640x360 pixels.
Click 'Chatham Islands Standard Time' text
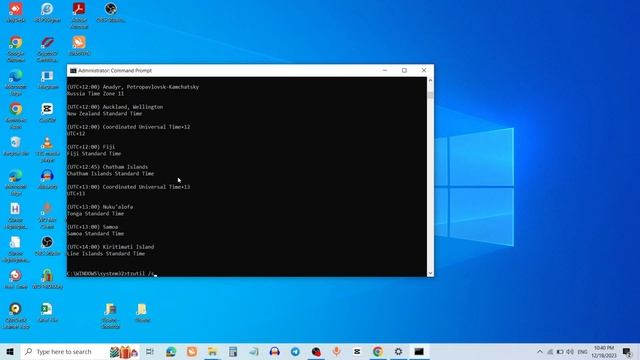[111, 173]
